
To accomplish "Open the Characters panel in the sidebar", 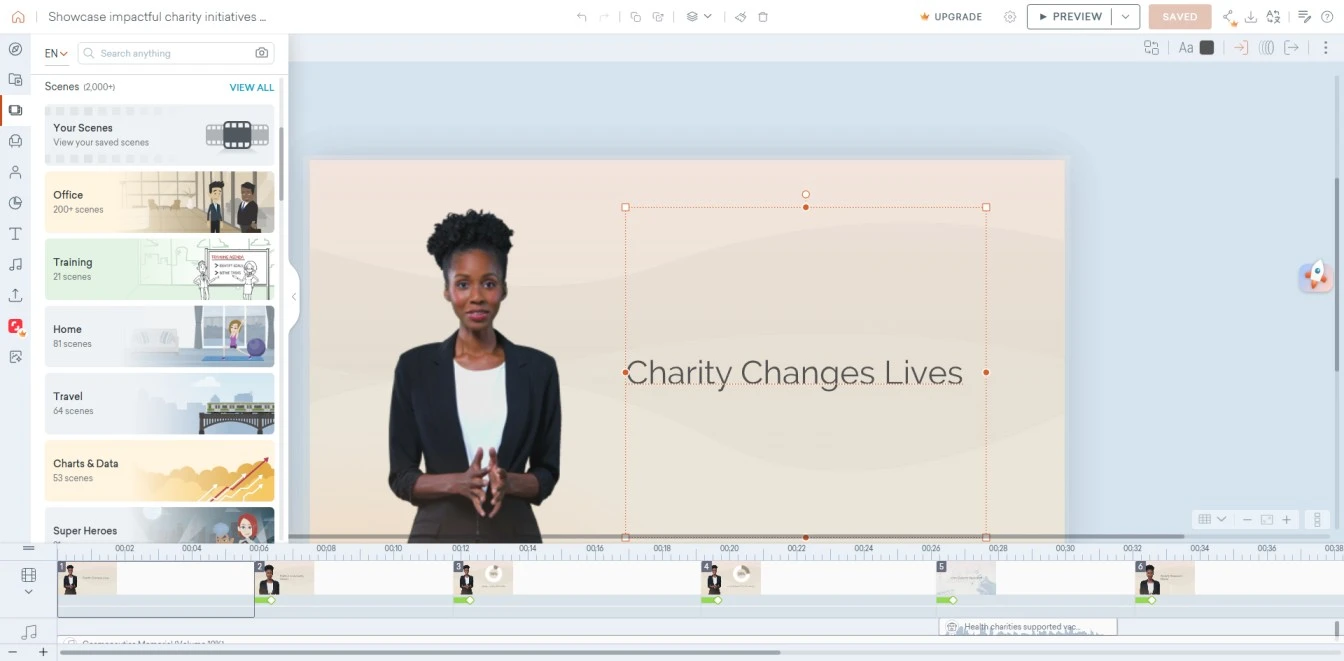I will pyautogui.click(x=15, y=172).
